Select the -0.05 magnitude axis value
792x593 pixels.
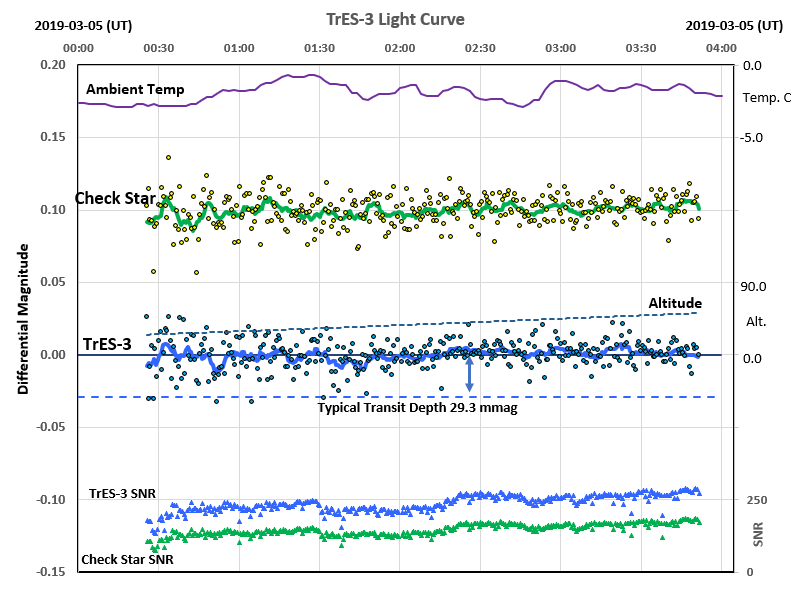pos(51,427)
